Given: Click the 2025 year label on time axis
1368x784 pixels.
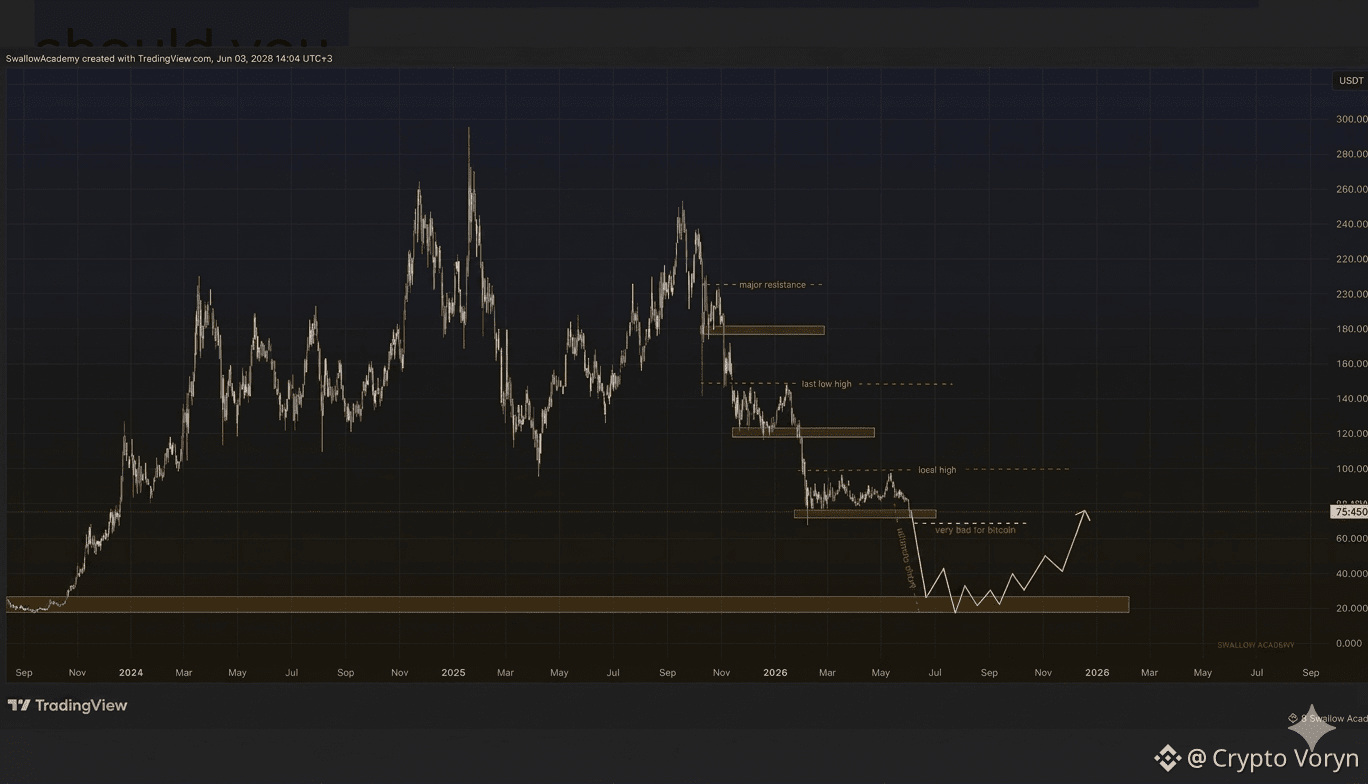Looking at the screenshot, I should click(x=454, y=673).
